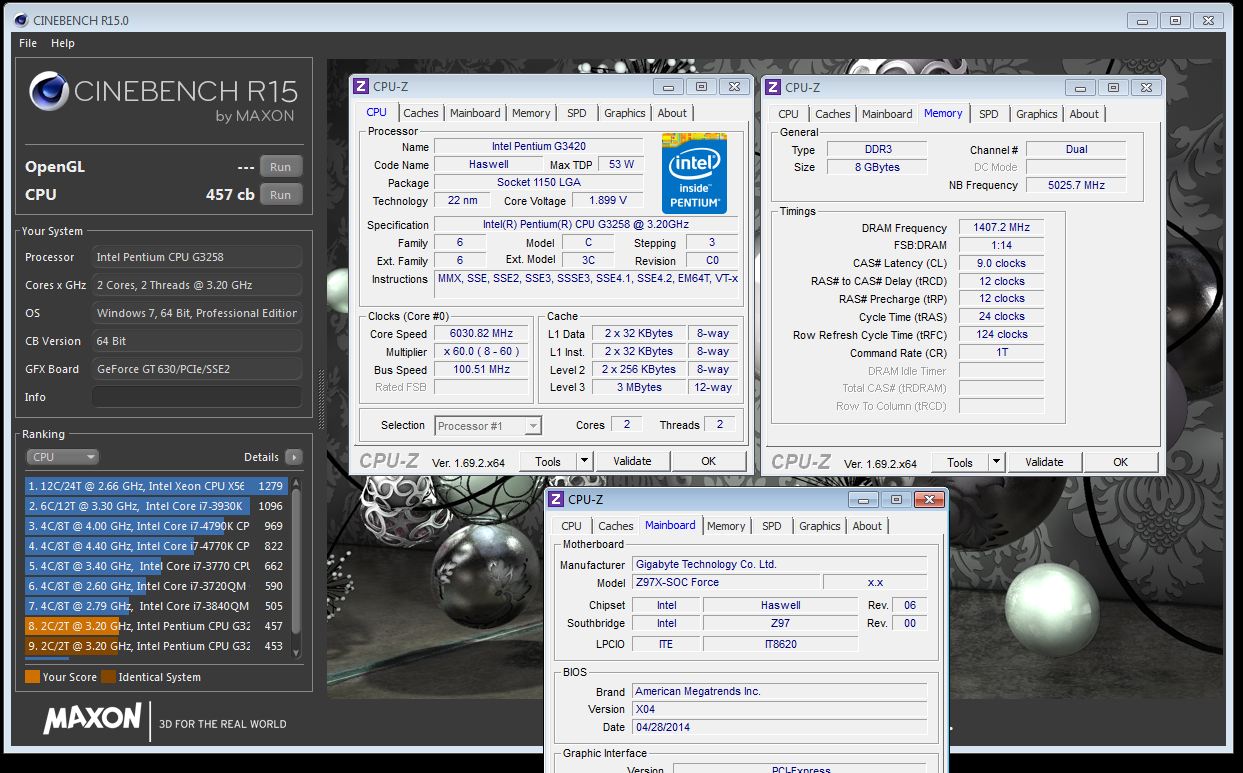Select ranking row Core i7-3720QM 590
1243x773 pixels.
point(157,586)
